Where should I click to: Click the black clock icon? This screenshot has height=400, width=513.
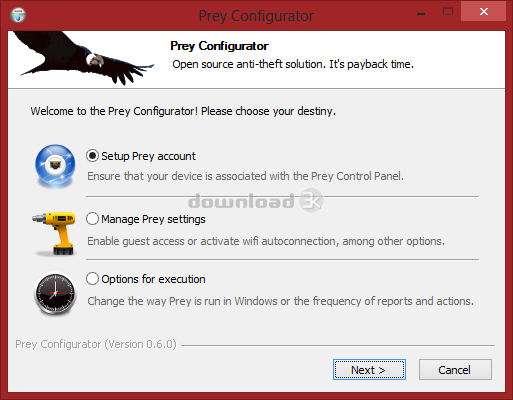pos(55,294)
